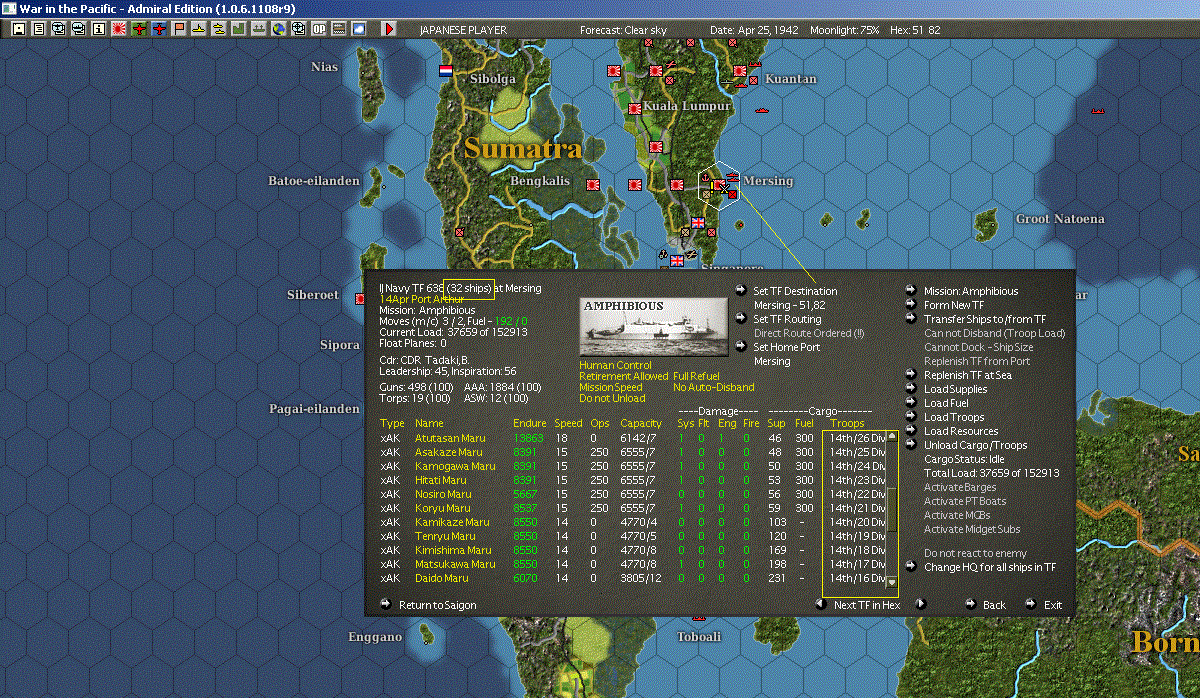Click the green ship with arrows icon
Screen dimensions: 1200x698
coord(258,29)
